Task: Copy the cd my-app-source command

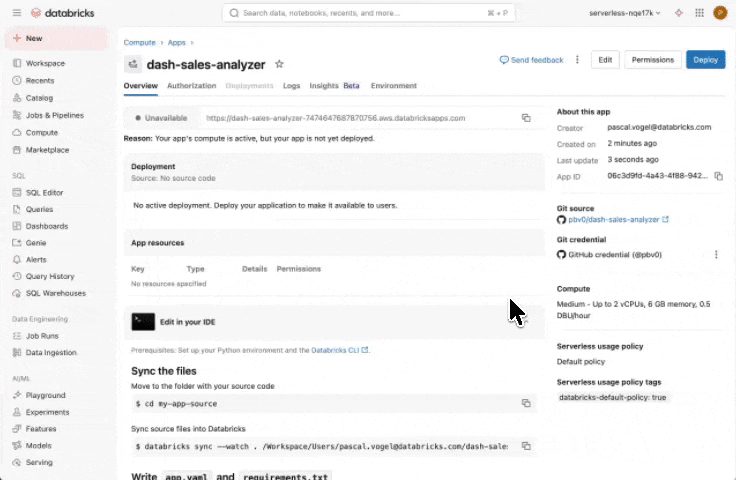Action: point(526,403)
